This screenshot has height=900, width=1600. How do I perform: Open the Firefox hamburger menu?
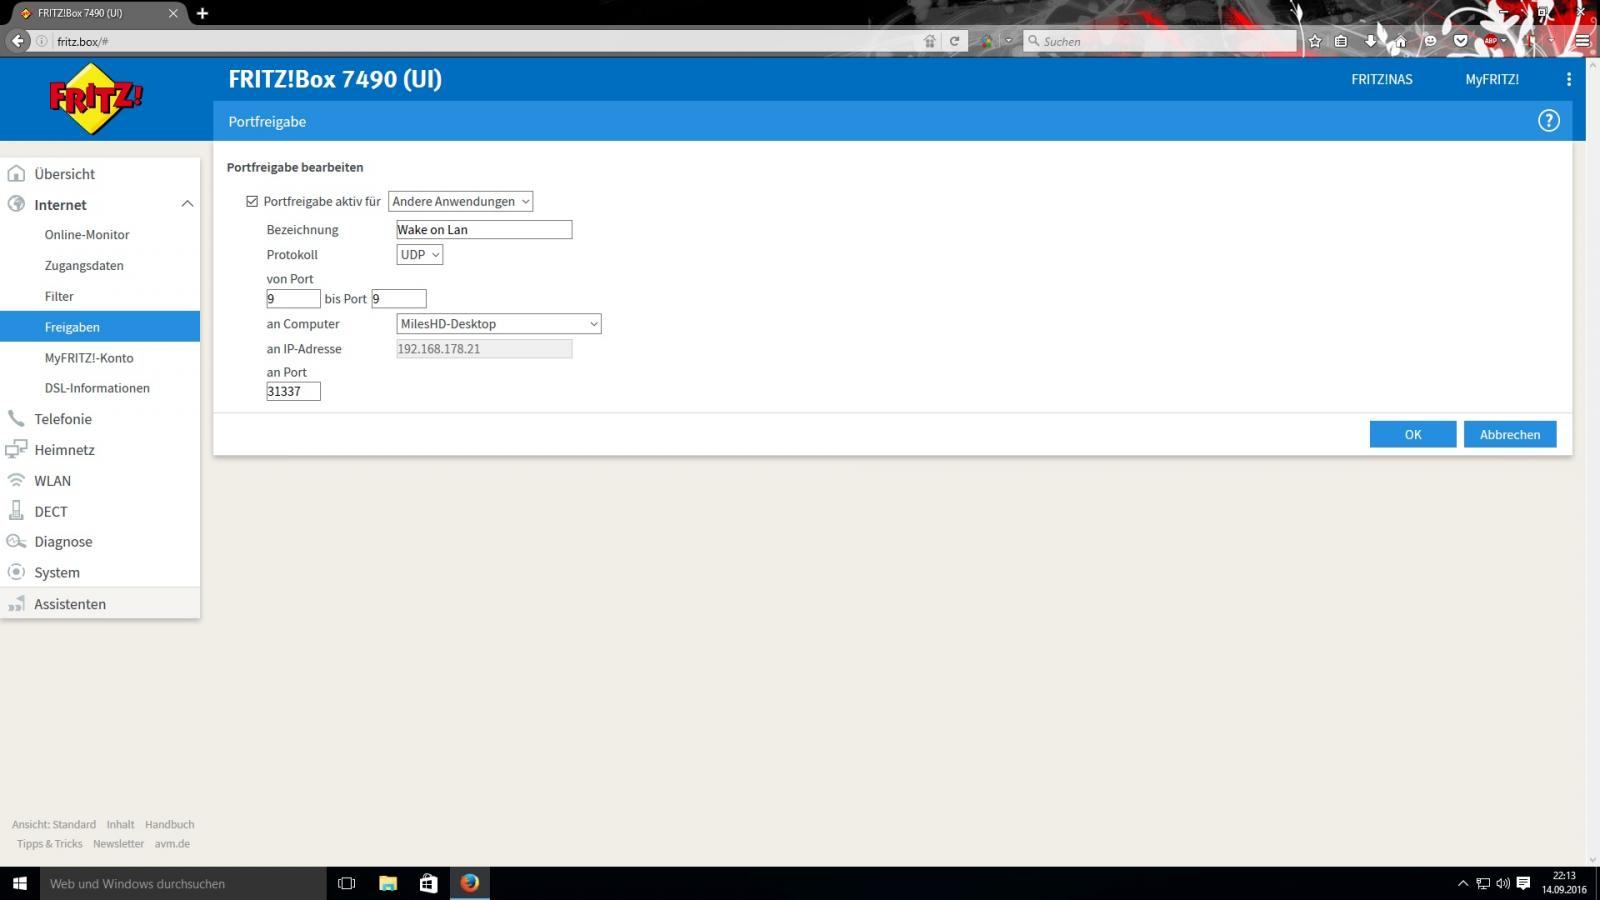[x=1582, y=41]
